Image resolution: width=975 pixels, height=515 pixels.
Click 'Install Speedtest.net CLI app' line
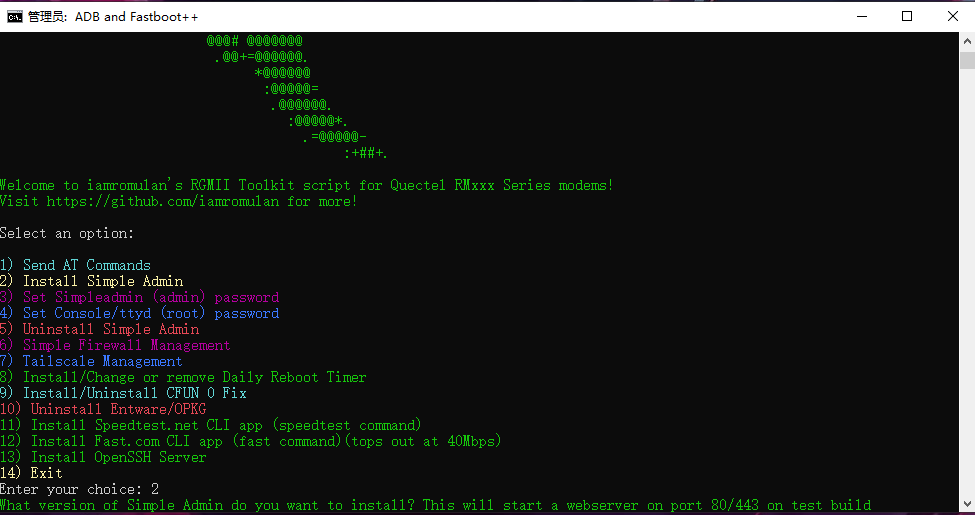click(211, 425)
